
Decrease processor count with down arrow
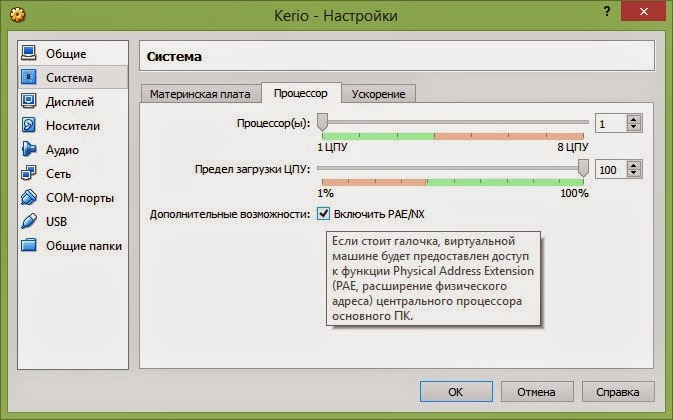pyautogui.click(x=634, y=127)
